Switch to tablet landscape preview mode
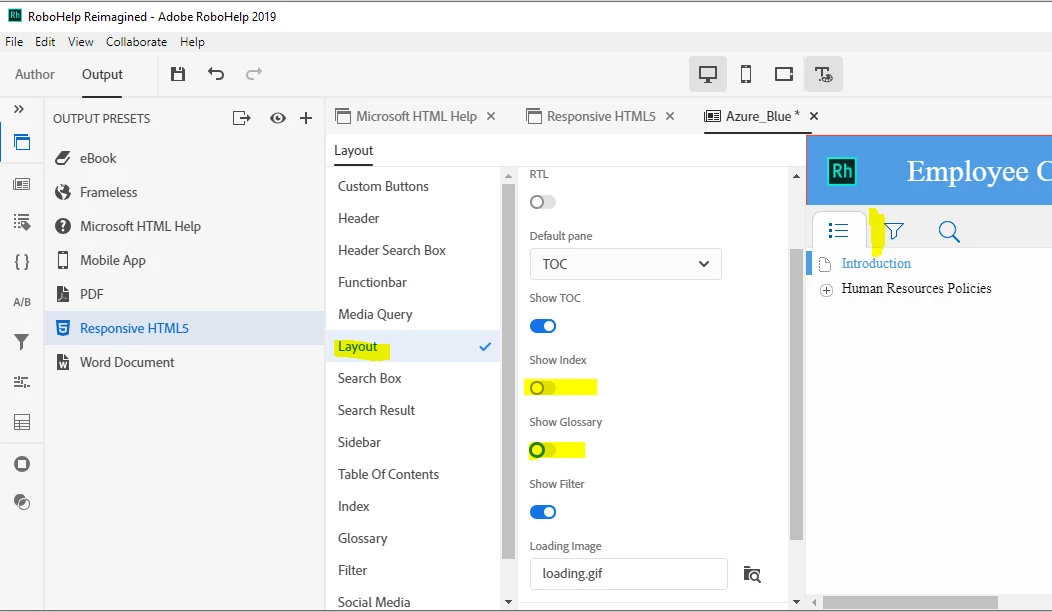 click(784, 74)
